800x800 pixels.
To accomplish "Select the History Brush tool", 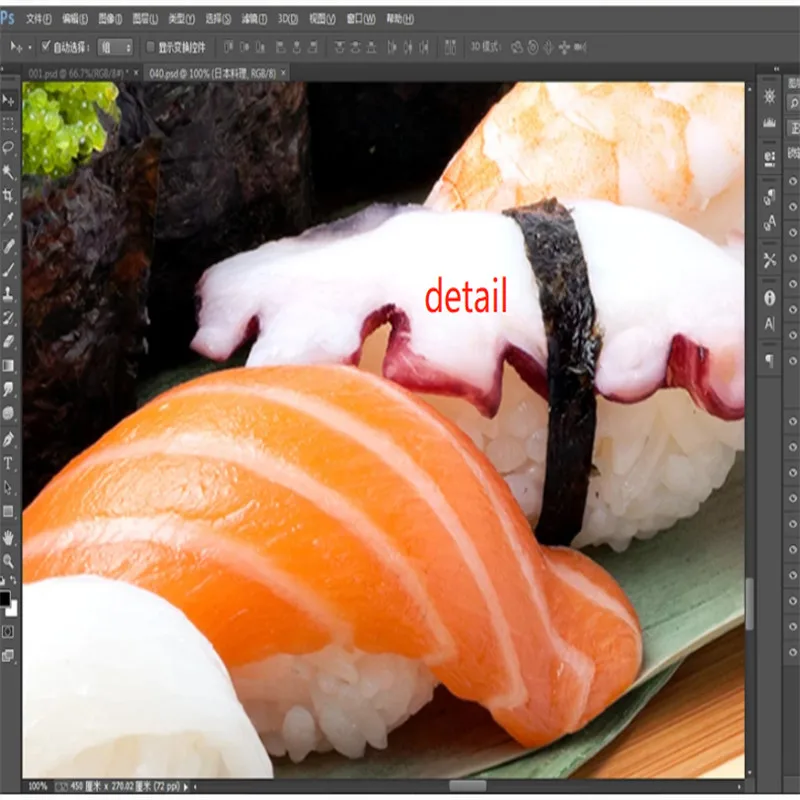I will pos(8,317).
